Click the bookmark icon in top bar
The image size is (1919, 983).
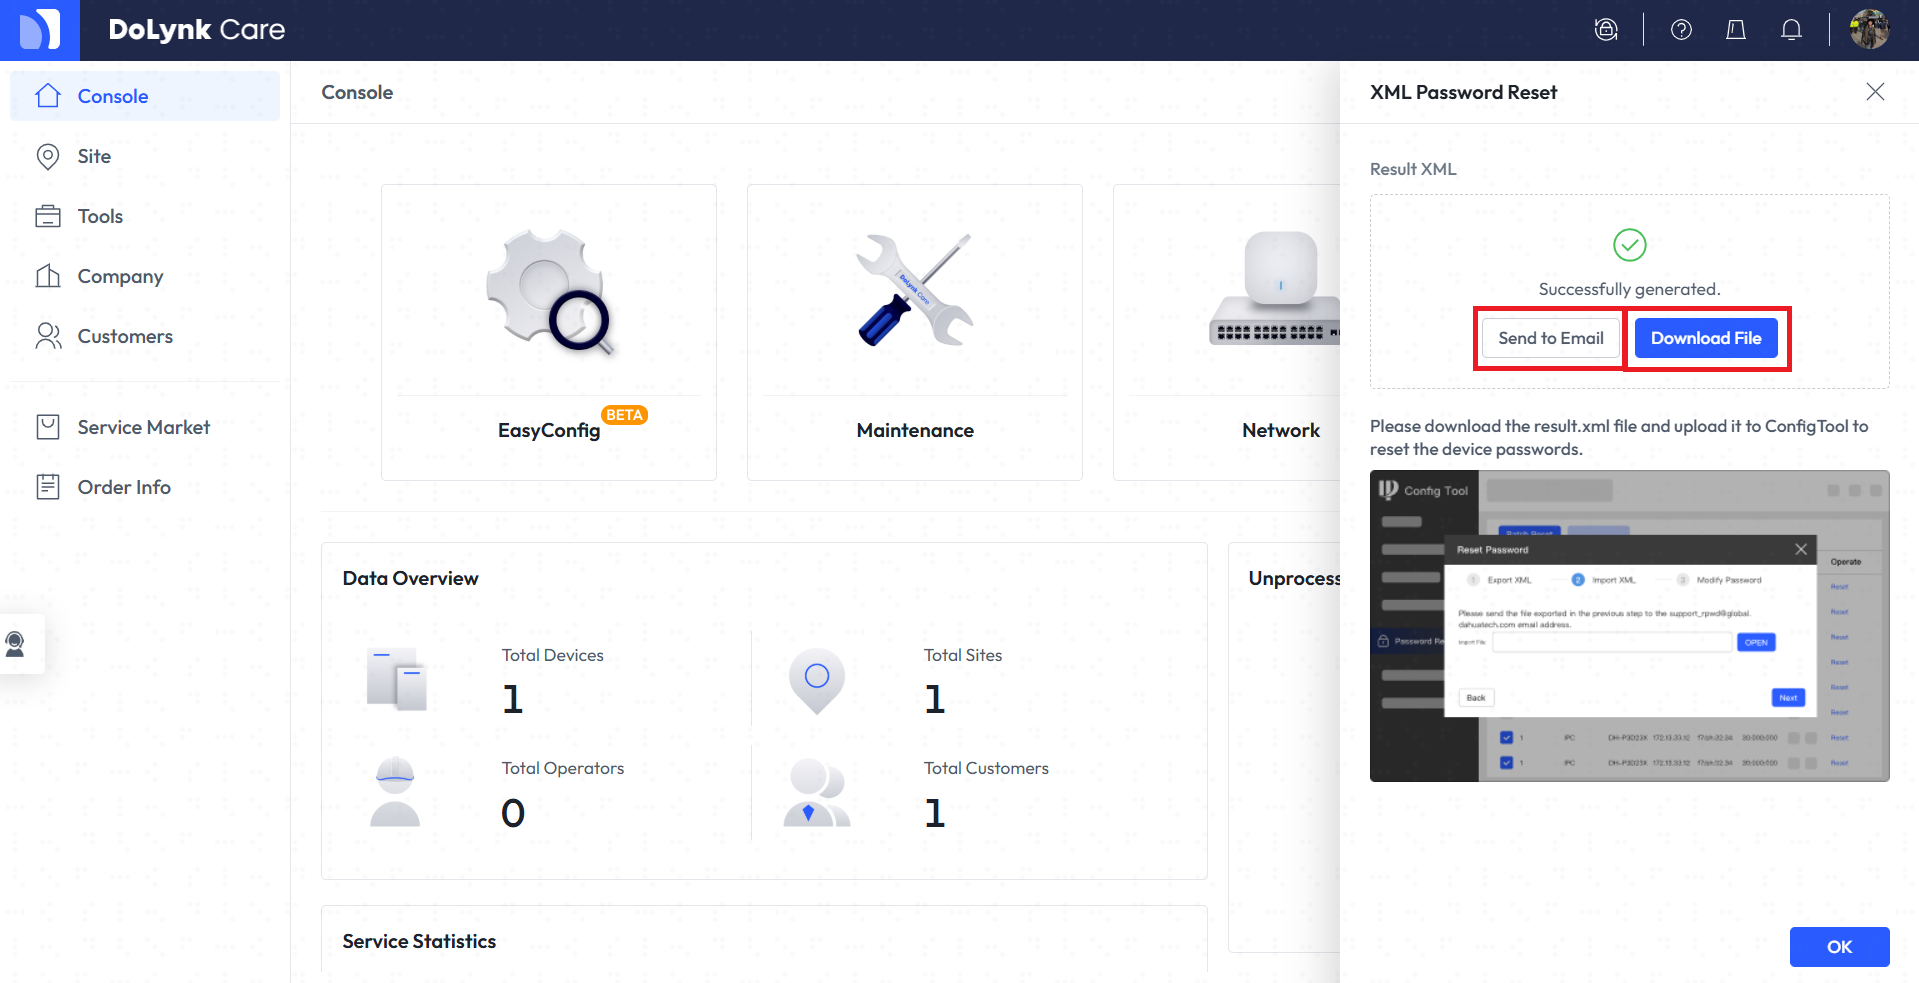coord(1736,30)
